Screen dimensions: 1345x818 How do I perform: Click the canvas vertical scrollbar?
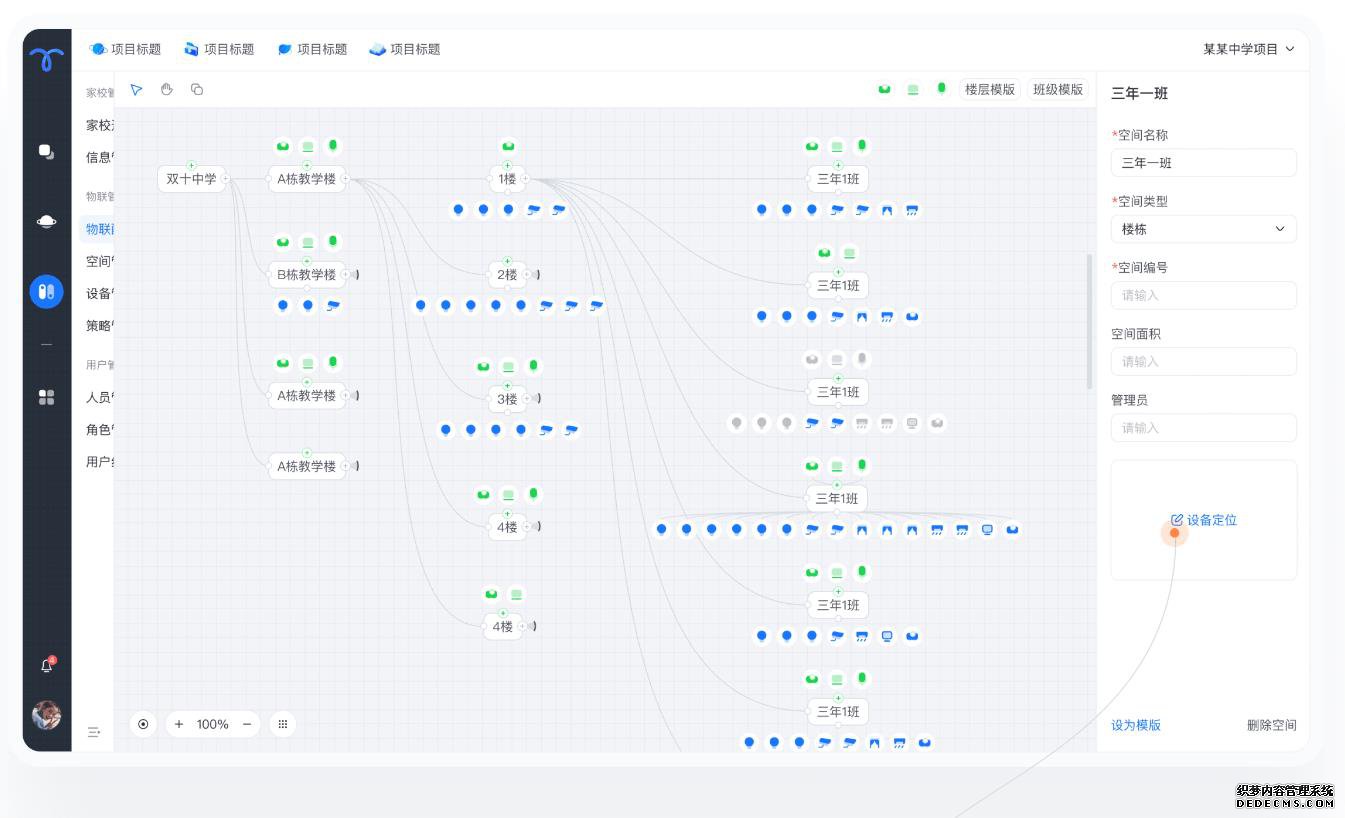click(x=1090, y=322)
